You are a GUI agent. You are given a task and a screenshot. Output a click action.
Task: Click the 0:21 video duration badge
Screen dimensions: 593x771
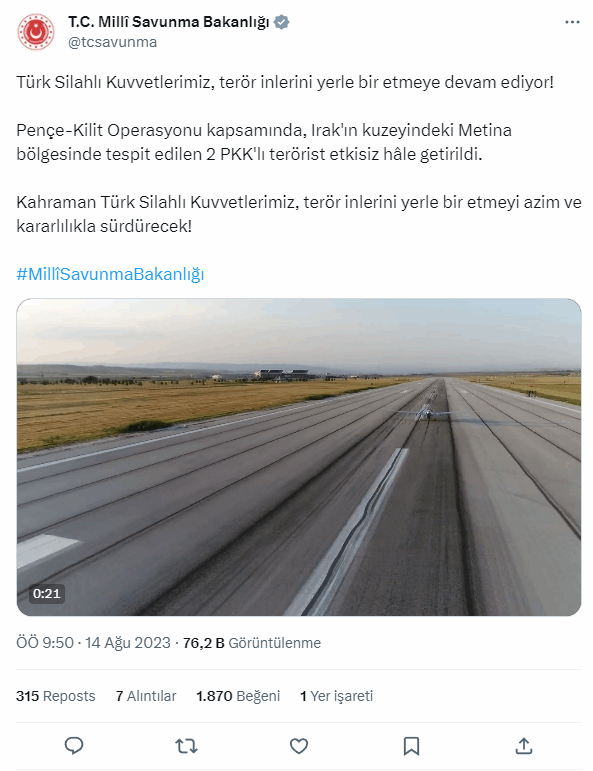[47, 593]
